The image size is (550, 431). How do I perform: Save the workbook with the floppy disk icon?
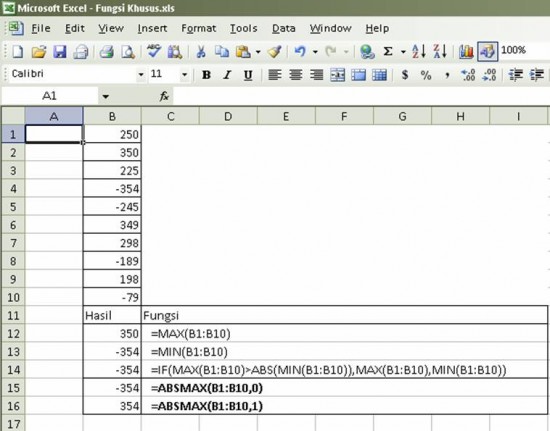coord(60,52)
